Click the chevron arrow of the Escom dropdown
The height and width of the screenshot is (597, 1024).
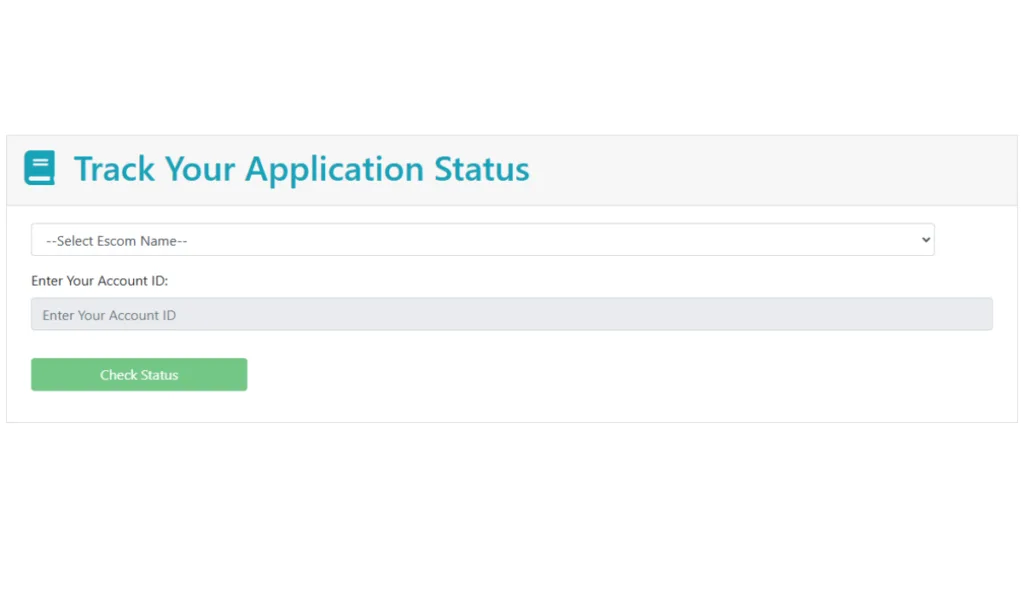pos(925,240)
